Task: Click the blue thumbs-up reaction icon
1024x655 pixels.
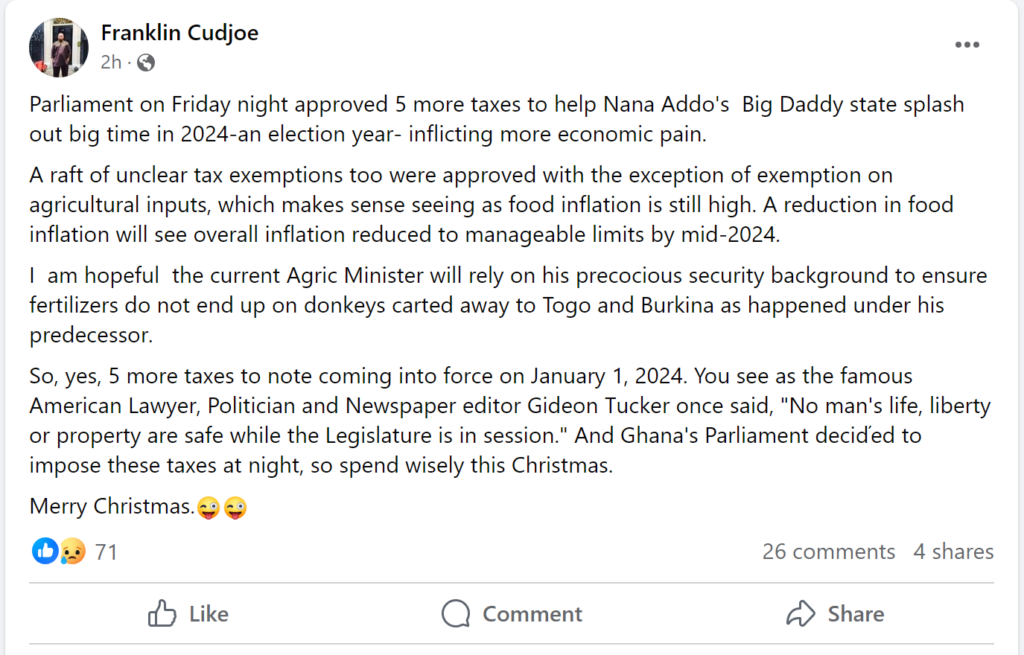Action: point(45,551)
